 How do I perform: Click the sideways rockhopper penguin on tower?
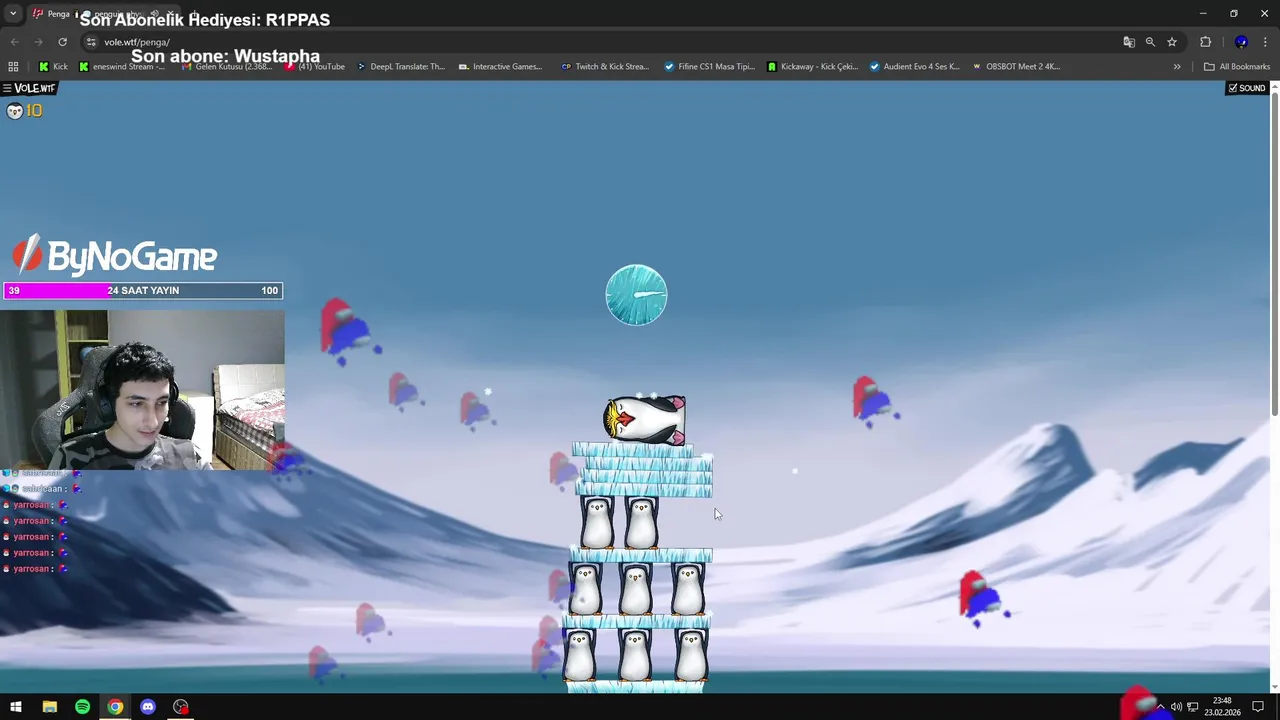pyautogui.click(x=645, y=419)
